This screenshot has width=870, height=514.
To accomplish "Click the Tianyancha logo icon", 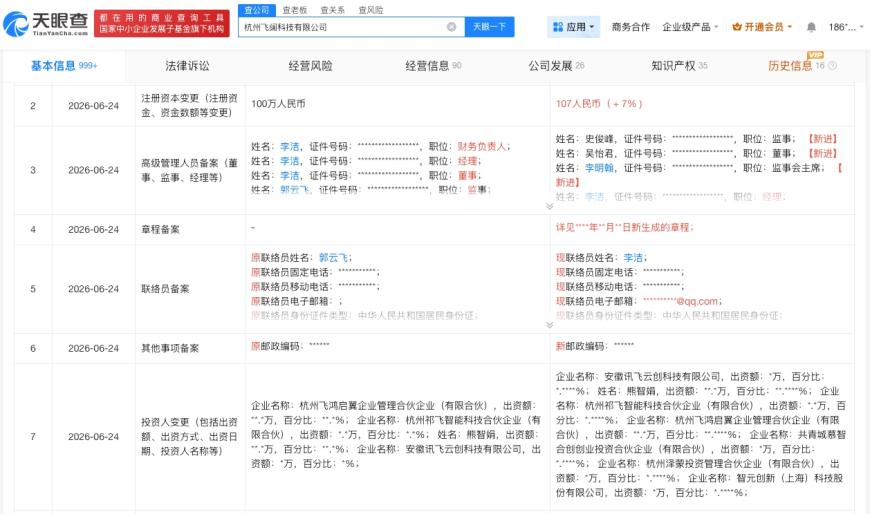I will point(16,24).
